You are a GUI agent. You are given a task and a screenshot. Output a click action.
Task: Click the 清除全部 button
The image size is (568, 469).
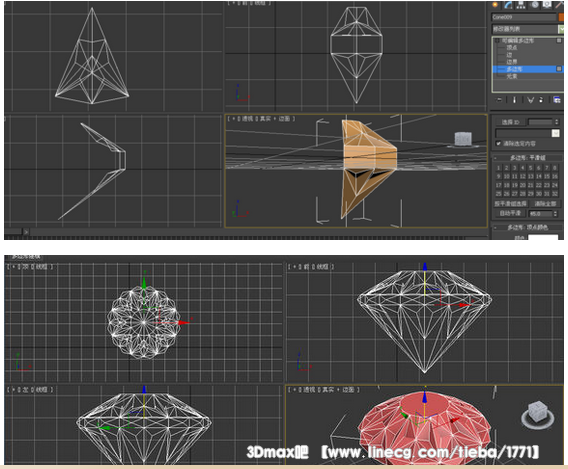[545, 204]
